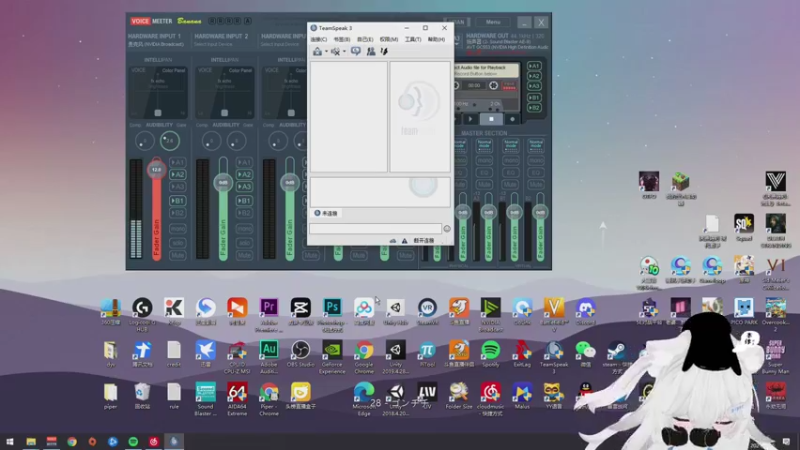800x450 pixels.
Task: Toggle B2 routing on Voicemeeter recorder
Action: (534, 108)
